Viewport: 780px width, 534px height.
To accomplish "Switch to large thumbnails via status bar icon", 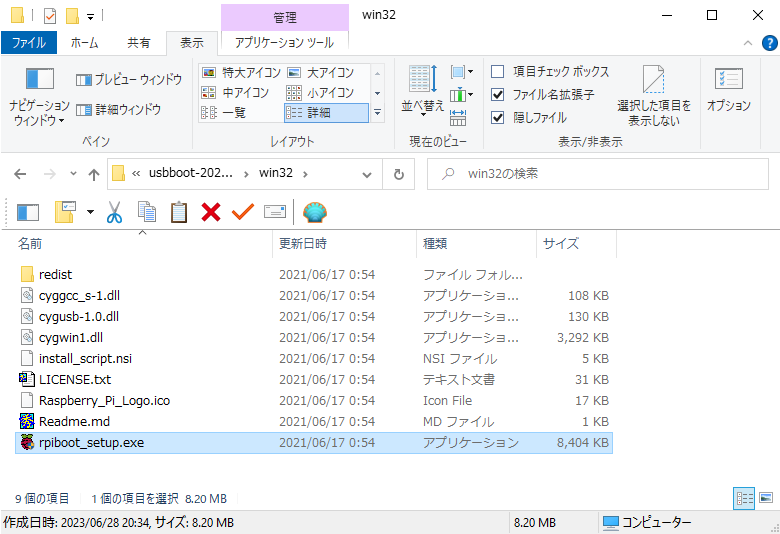I will (766, 498).
